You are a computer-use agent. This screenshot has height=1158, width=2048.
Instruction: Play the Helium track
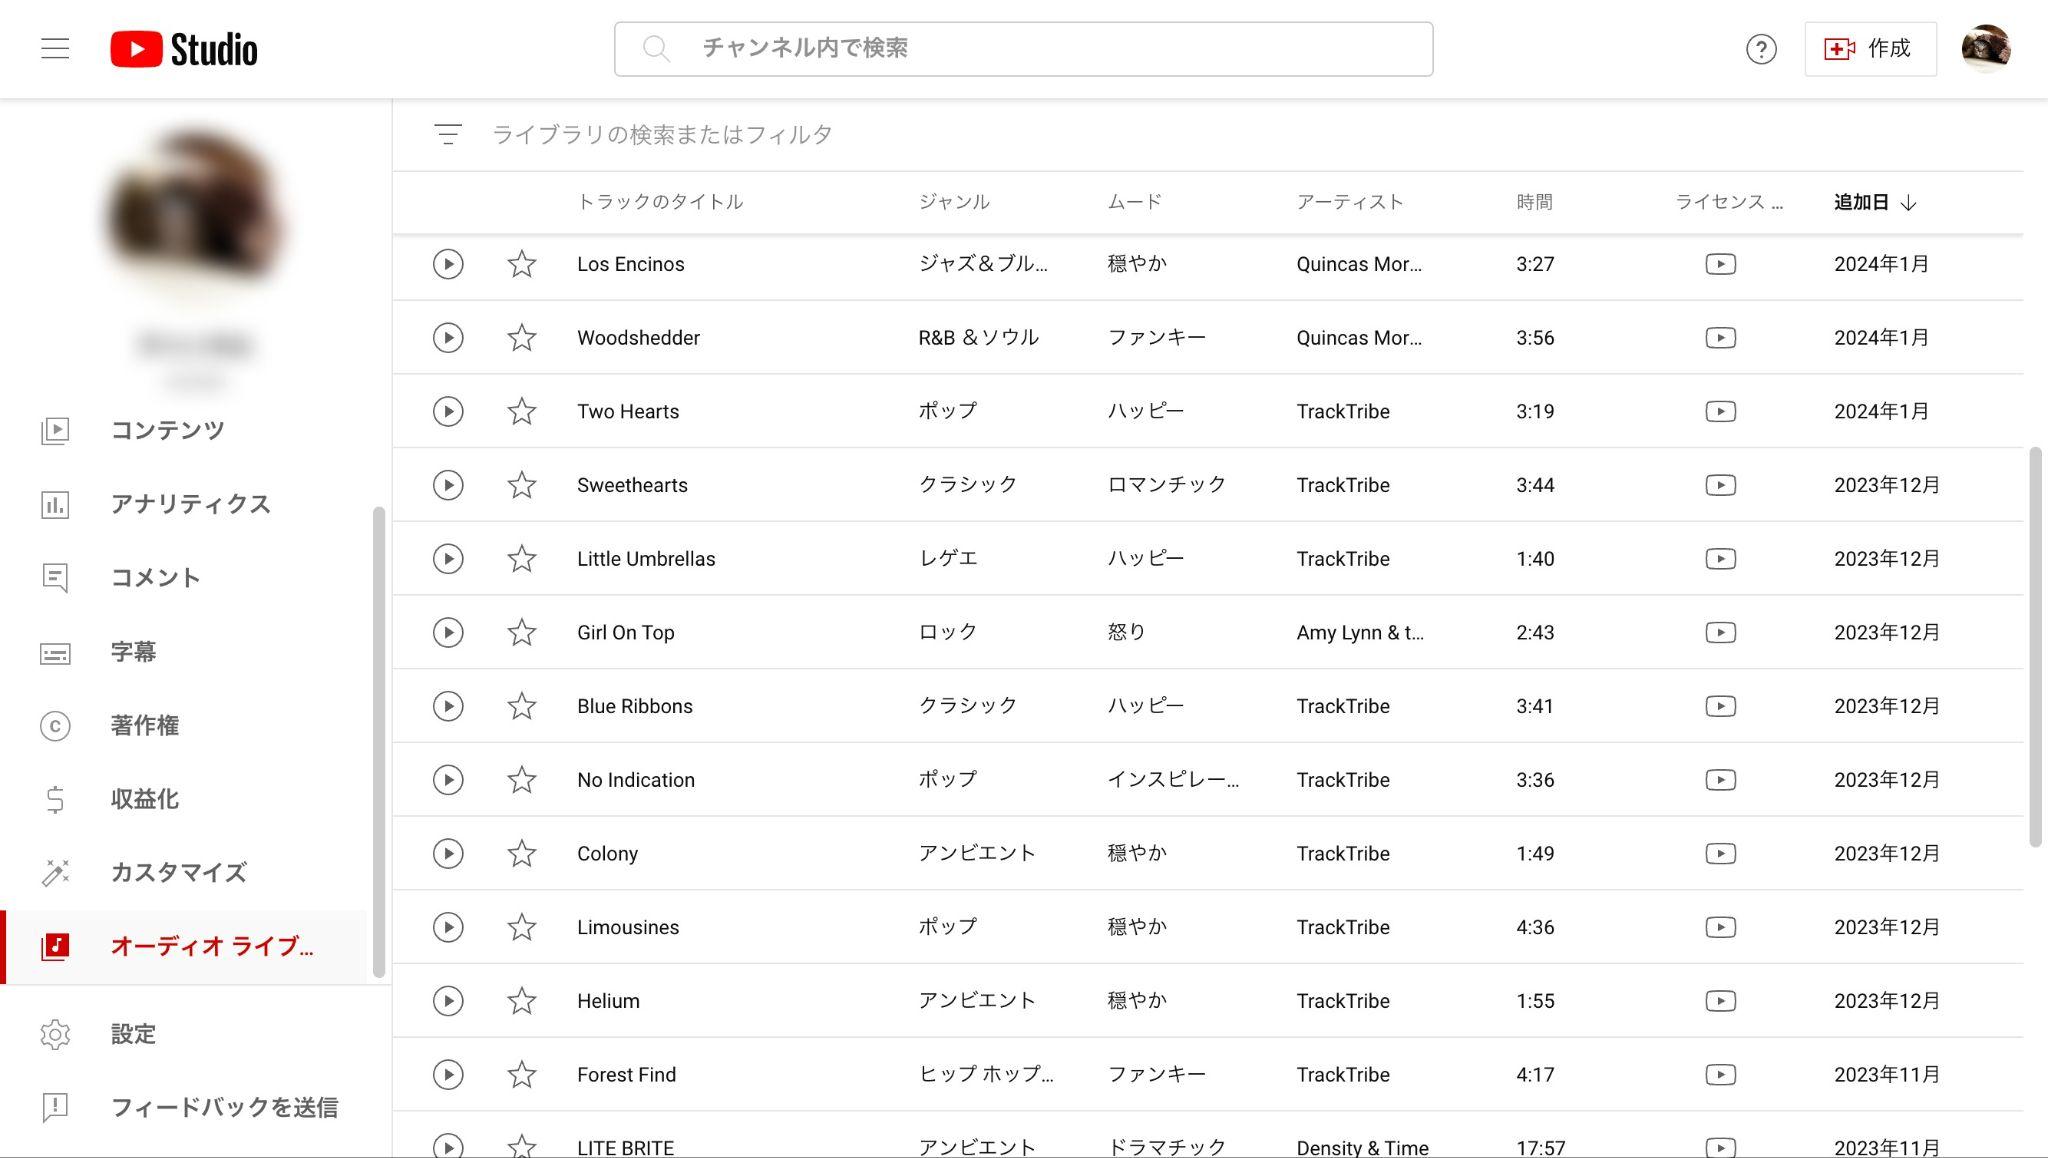point(448,1001)
